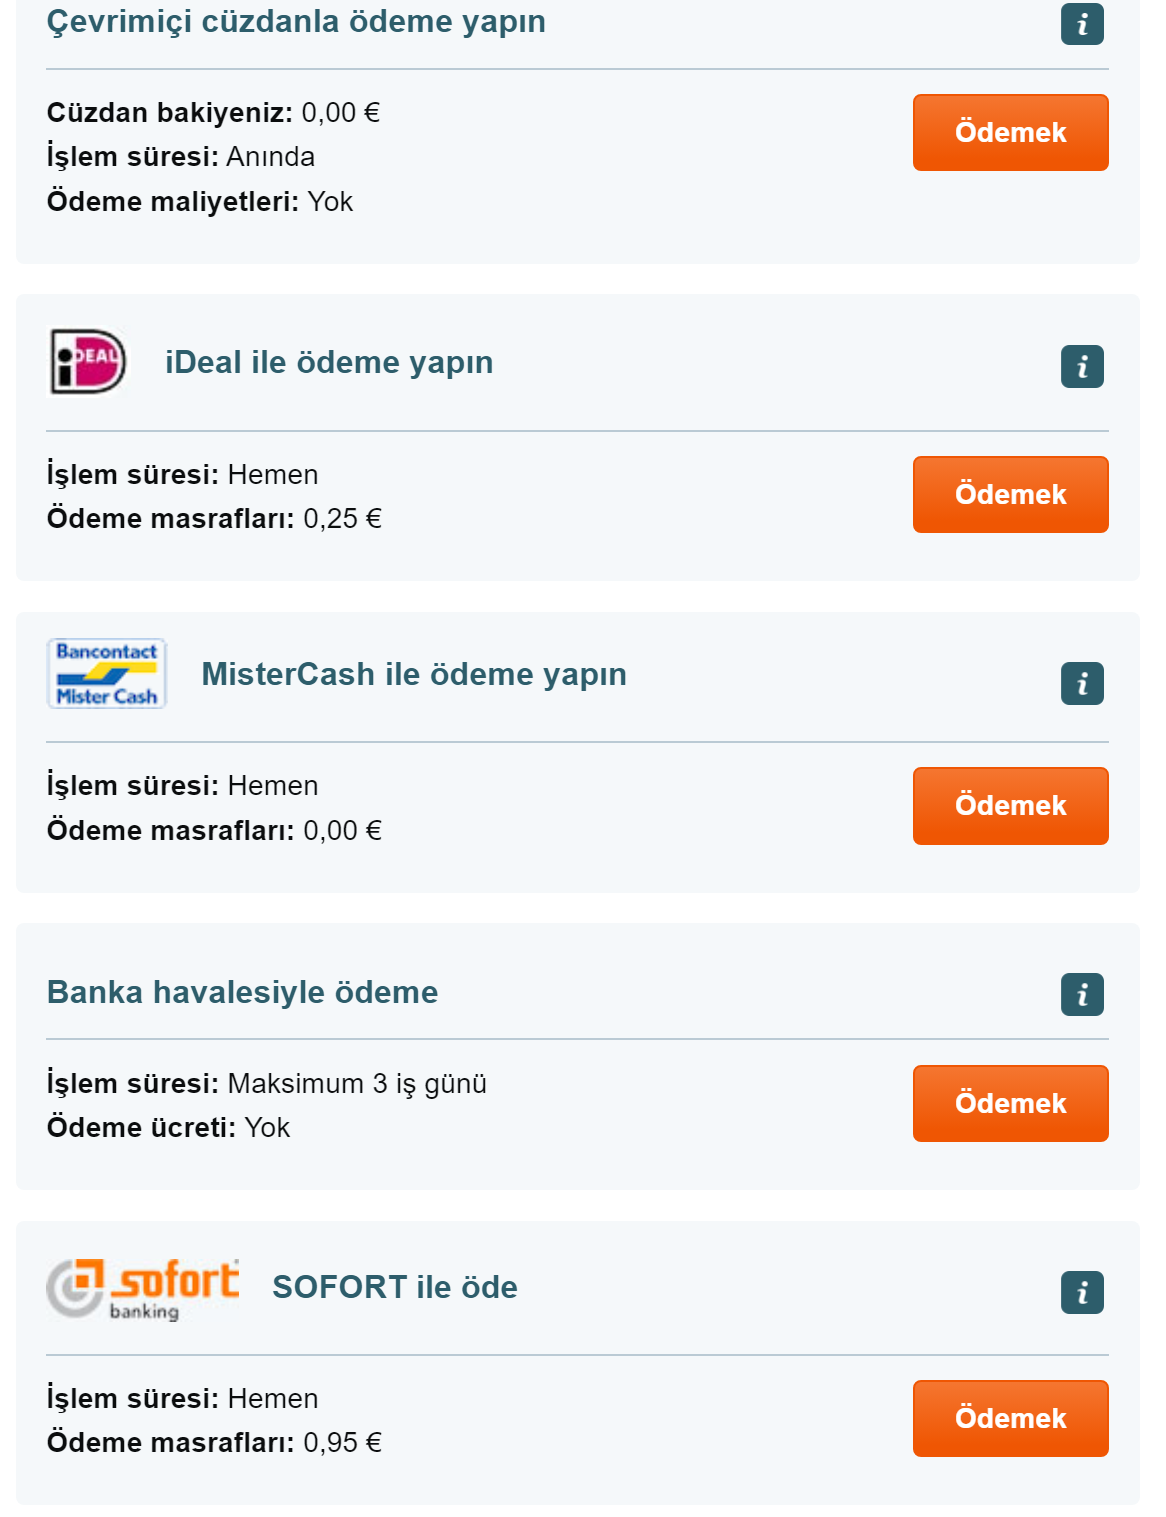Click the iDeal logo
Viewport: 1166px width, 1517px height.
pyautogui.click(x=88, y=361)
